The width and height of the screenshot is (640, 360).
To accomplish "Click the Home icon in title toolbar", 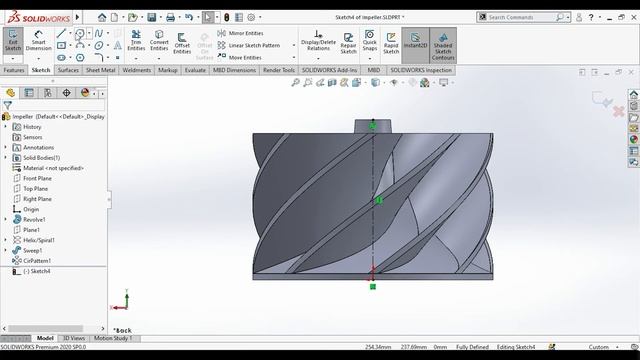I will pyautogui.click(x=102, y=17).
